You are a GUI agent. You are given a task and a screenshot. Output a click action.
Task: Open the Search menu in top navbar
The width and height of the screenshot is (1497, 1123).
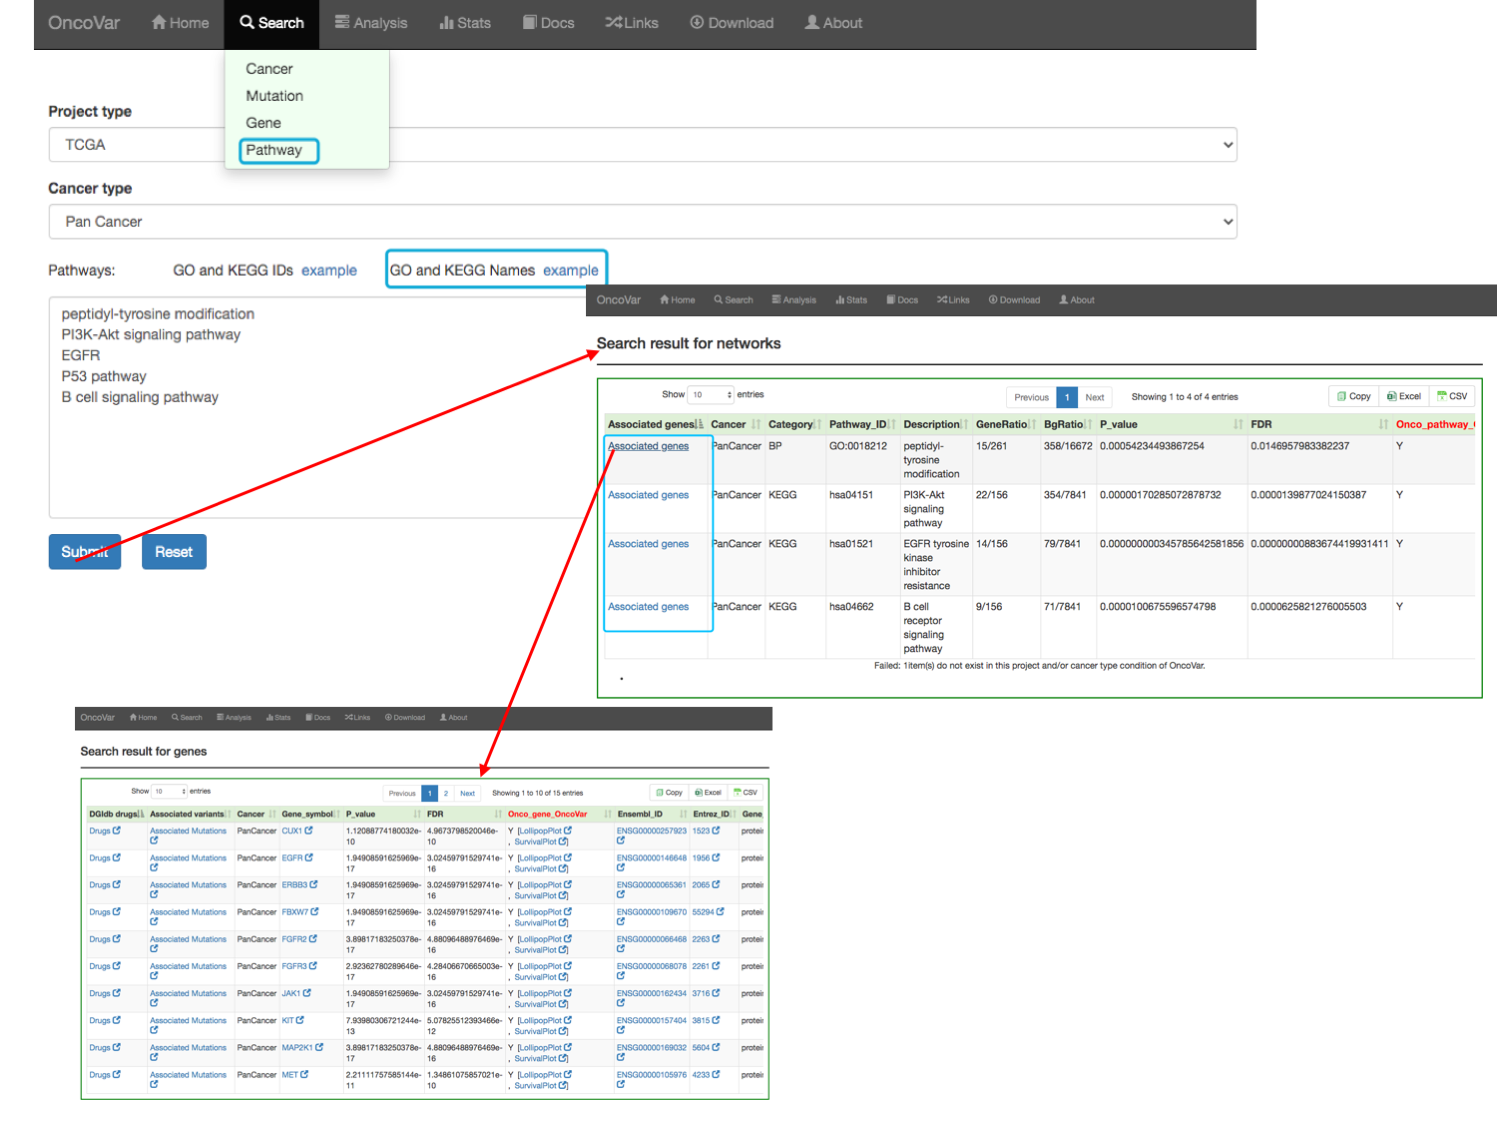(x=271, y=23)
